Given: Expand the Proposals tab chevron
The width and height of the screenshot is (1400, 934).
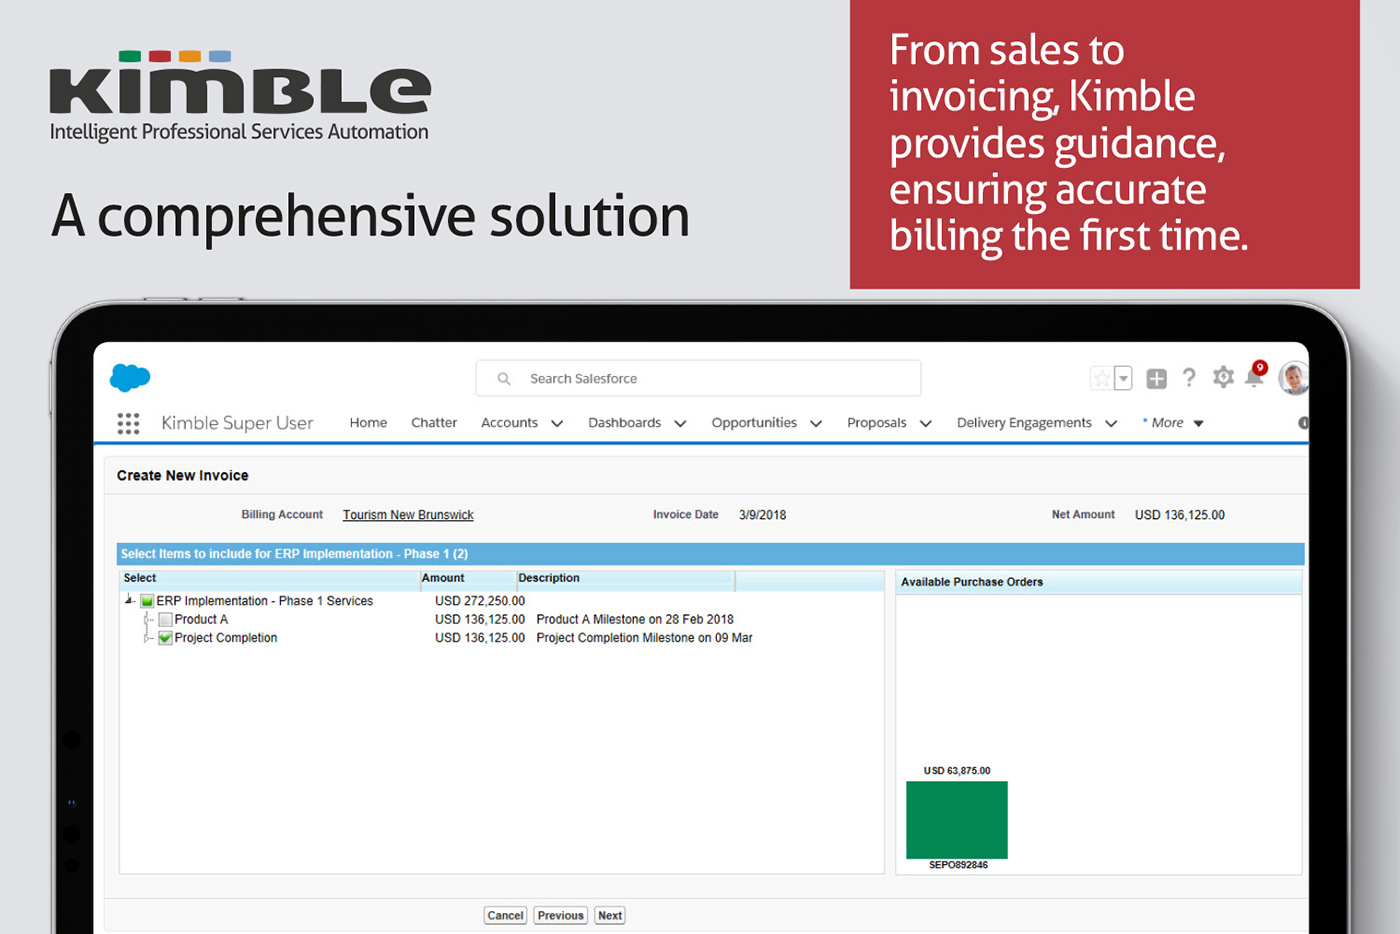Looking at the screenshot, I should tap(926, 424).
